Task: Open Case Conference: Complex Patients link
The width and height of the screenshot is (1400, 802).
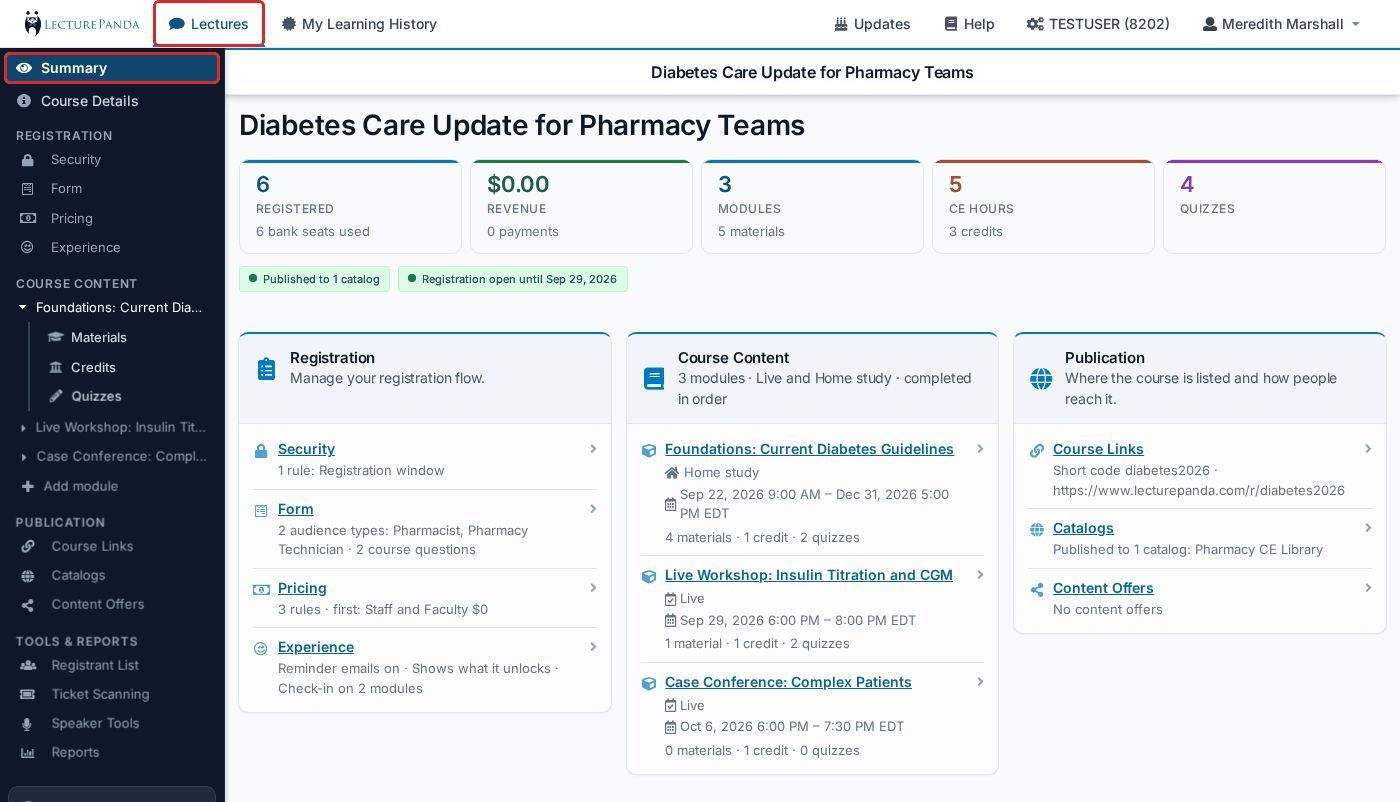Action: coord(788,682)
